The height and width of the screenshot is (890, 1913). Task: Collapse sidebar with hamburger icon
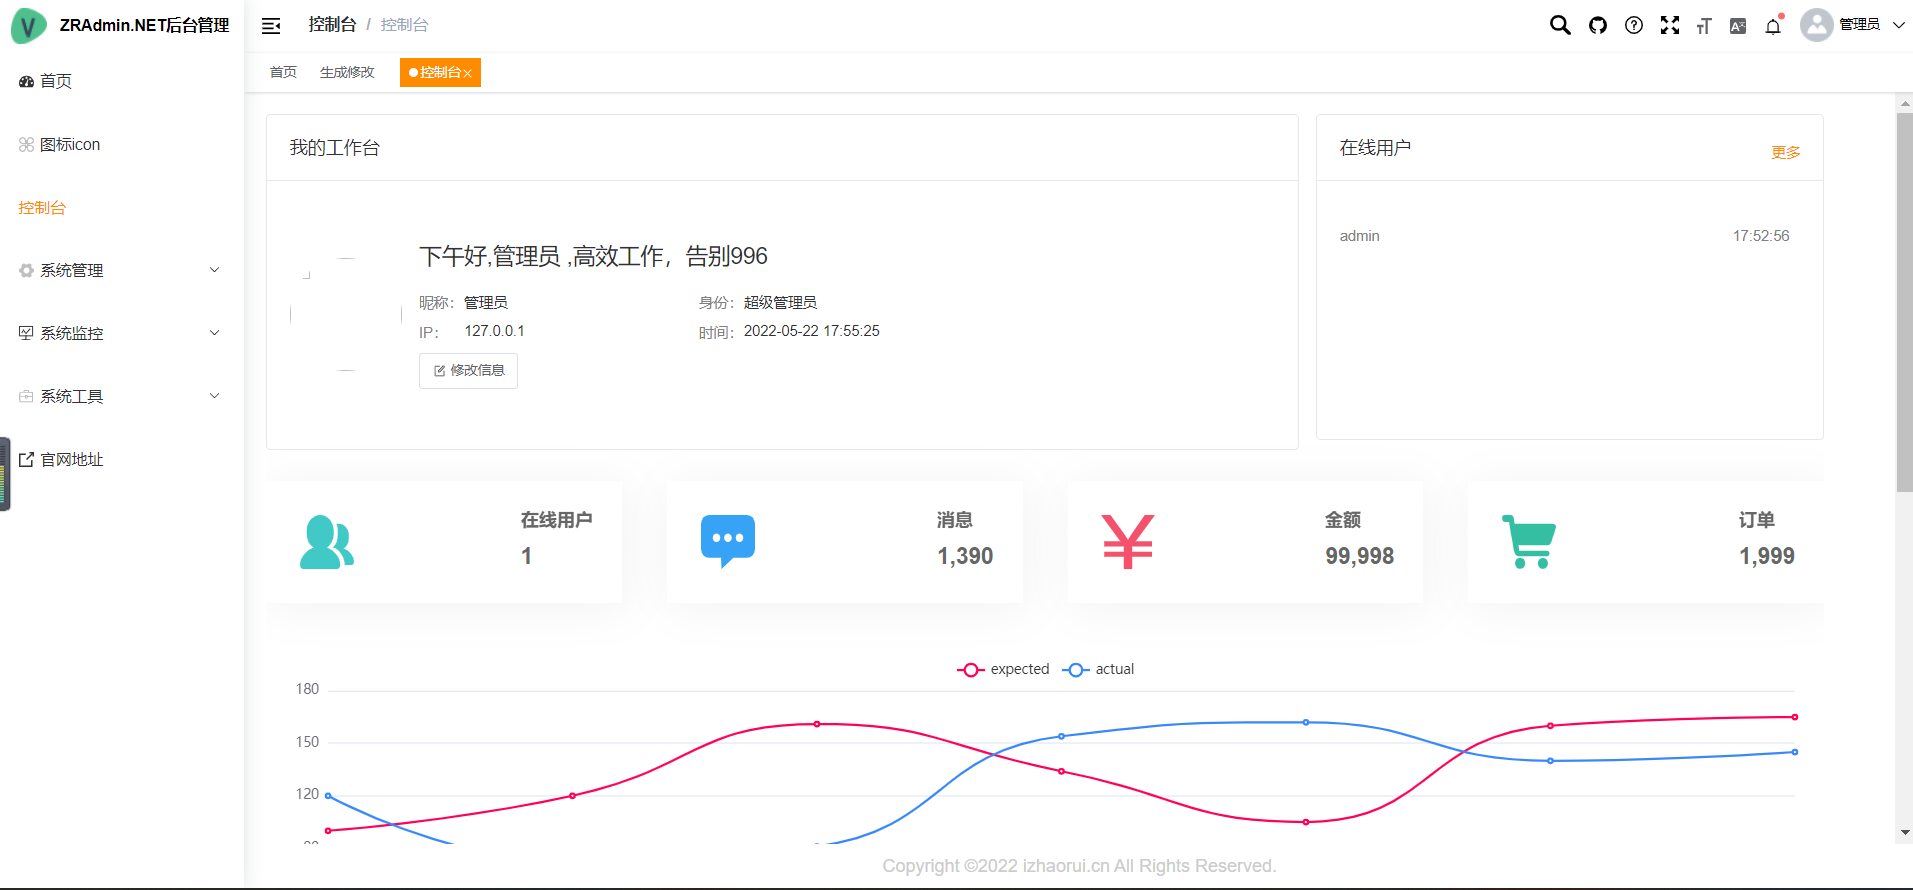tap(271, 26)
